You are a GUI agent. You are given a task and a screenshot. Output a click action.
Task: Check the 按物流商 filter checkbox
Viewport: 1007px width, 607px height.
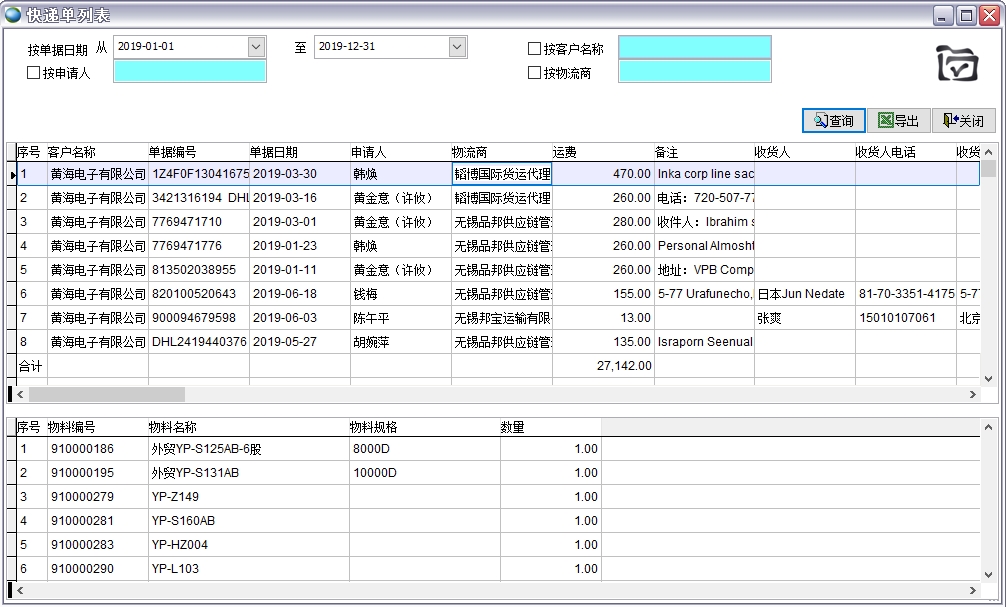(535, 73)
